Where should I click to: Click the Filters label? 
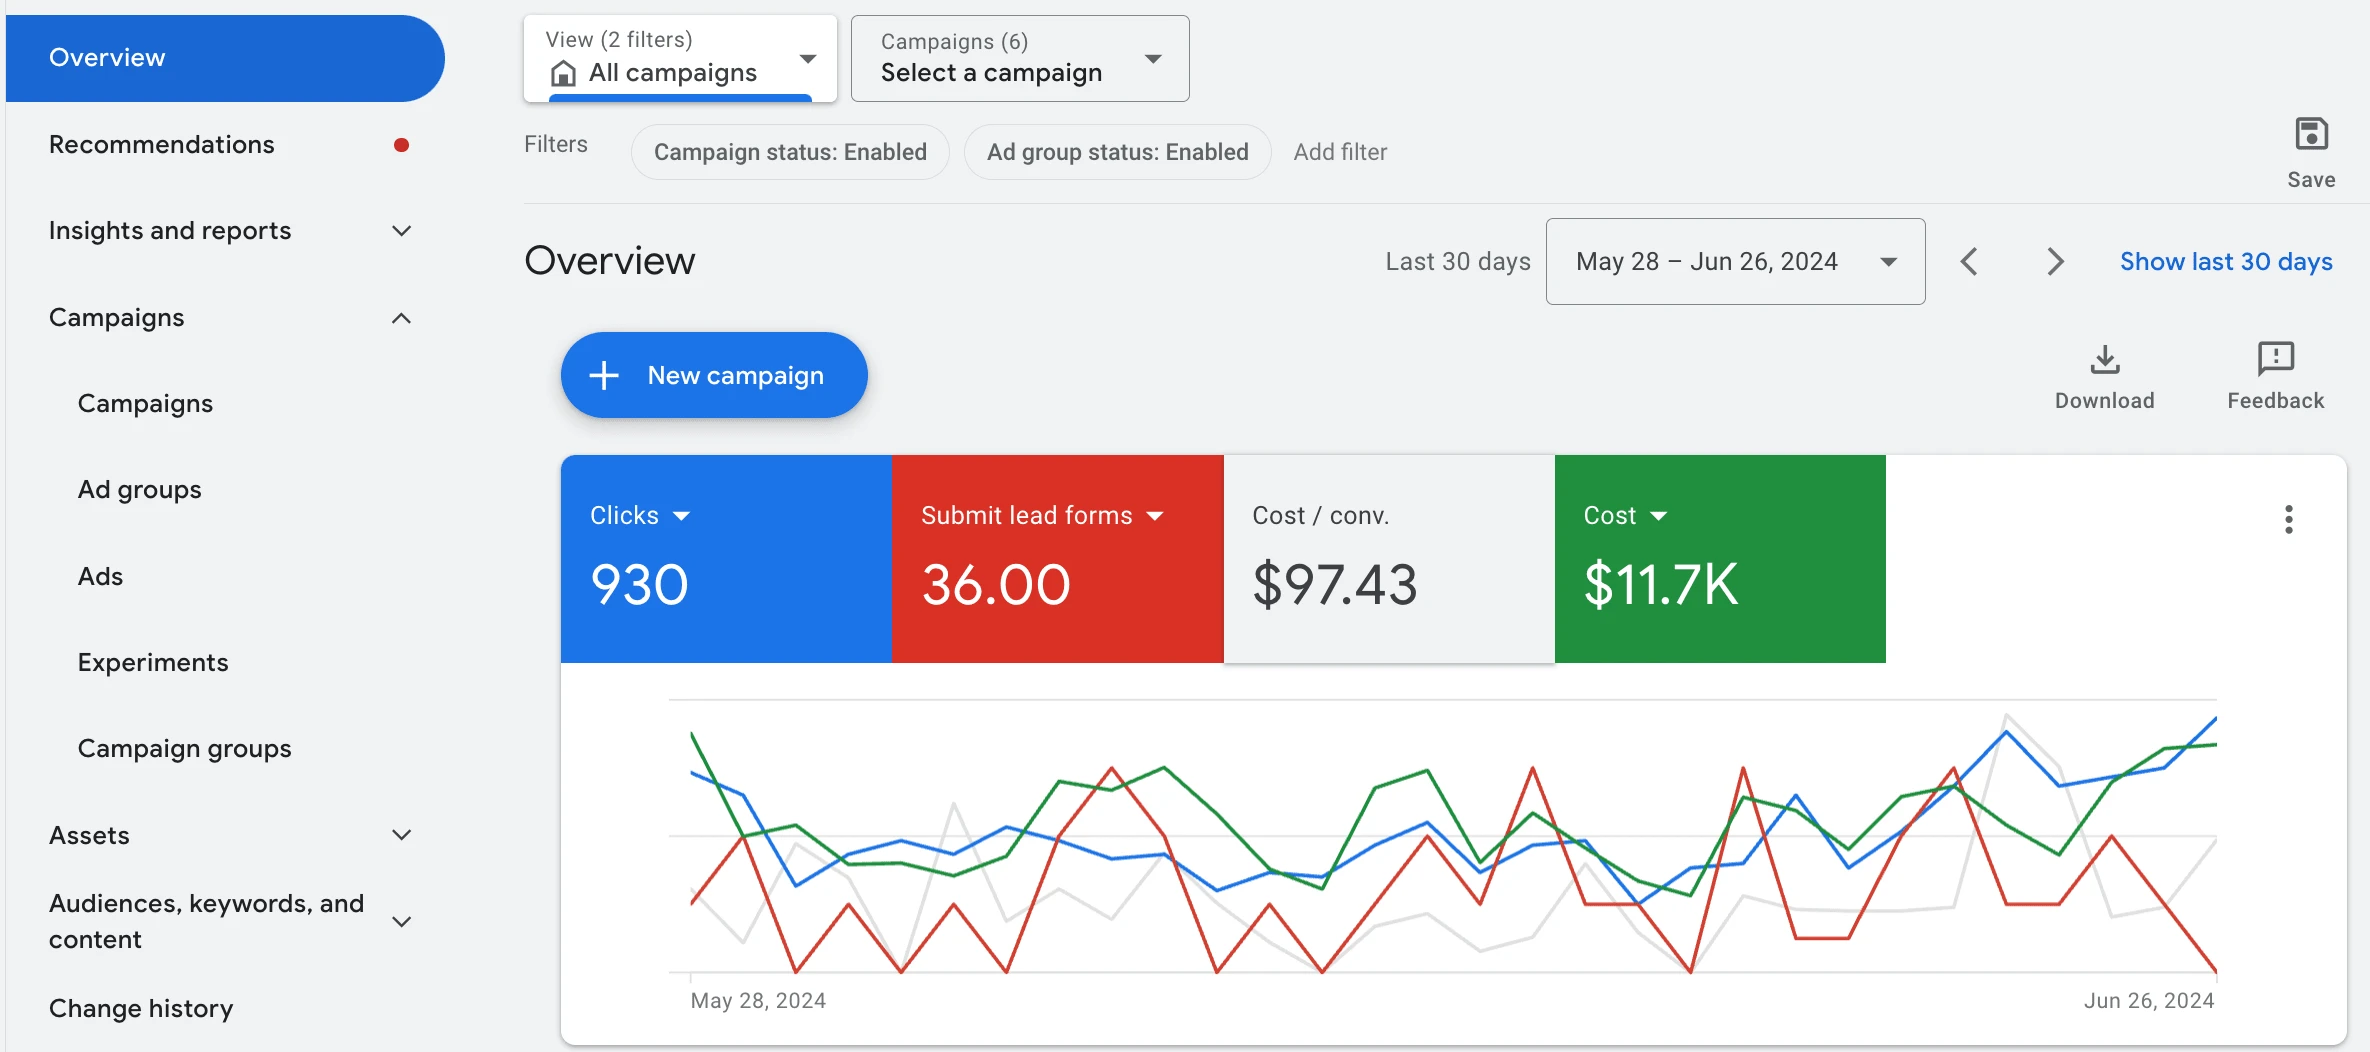coord(556,145)
